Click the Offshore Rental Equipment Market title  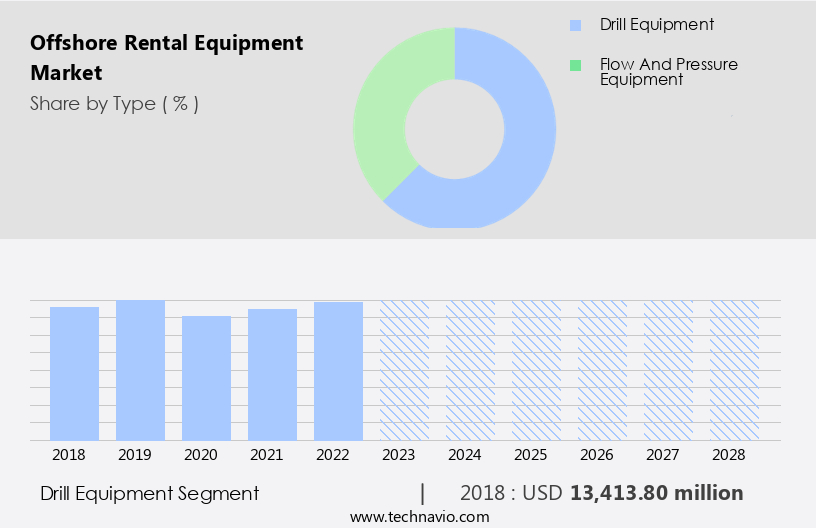click(x=167, y=57)
